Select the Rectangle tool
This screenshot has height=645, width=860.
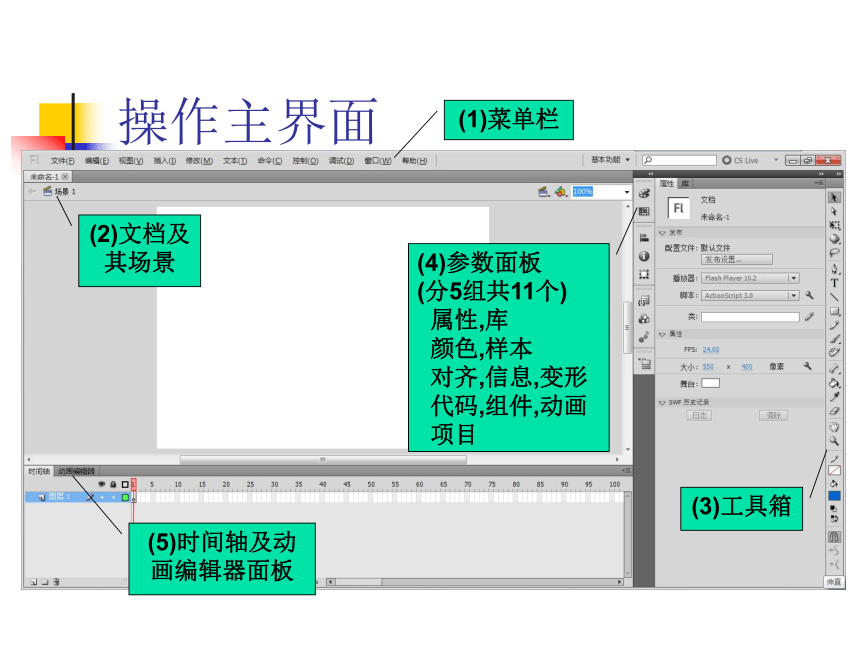point(834,311)
